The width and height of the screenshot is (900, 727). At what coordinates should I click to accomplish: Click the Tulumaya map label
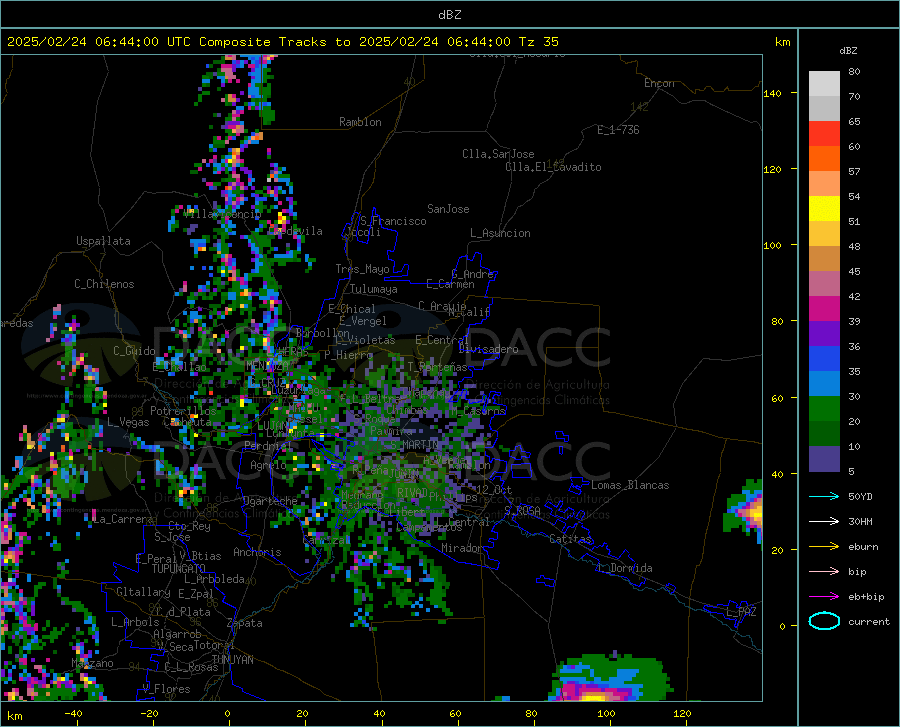(374, 289)
